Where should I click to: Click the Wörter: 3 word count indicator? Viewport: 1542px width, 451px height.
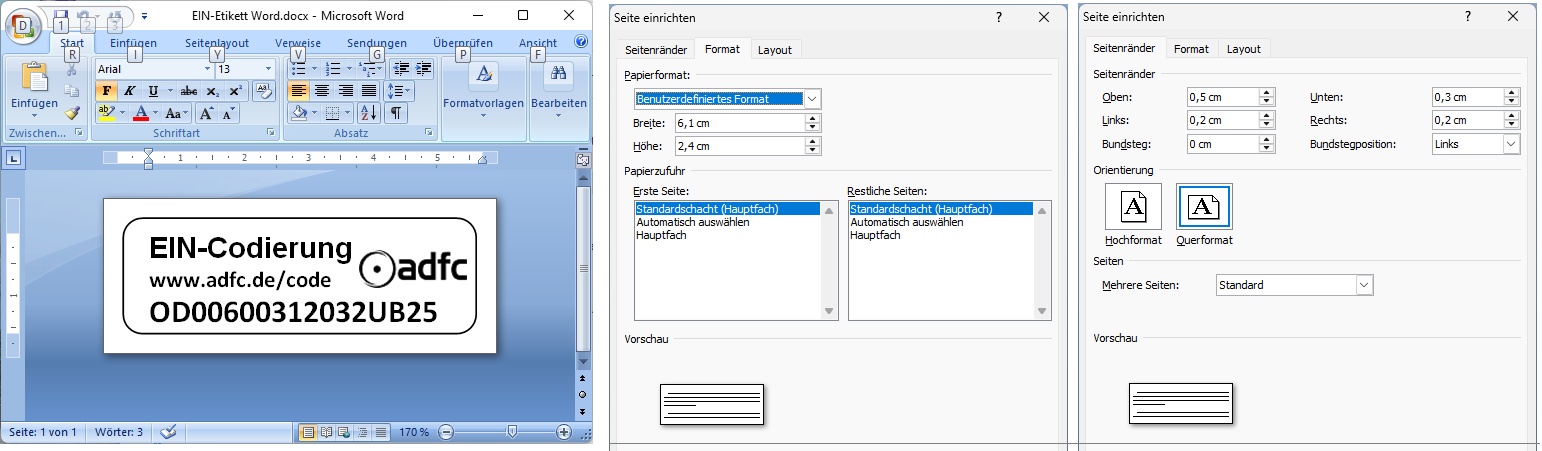pos(119,432)
